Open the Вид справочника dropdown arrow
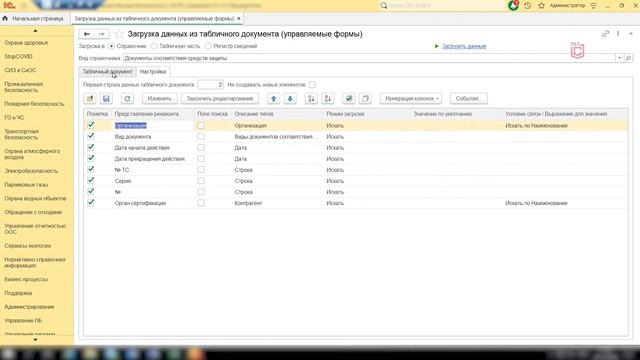Viewport: 640px width, 360px height. (619, 58)
